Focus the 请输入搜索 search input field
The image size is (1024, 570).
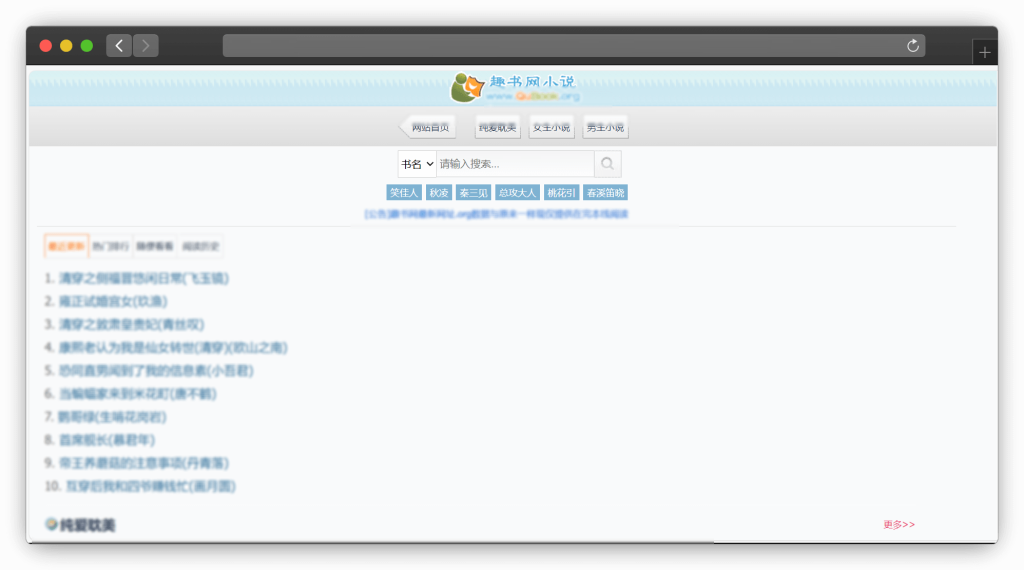point(514,164)
